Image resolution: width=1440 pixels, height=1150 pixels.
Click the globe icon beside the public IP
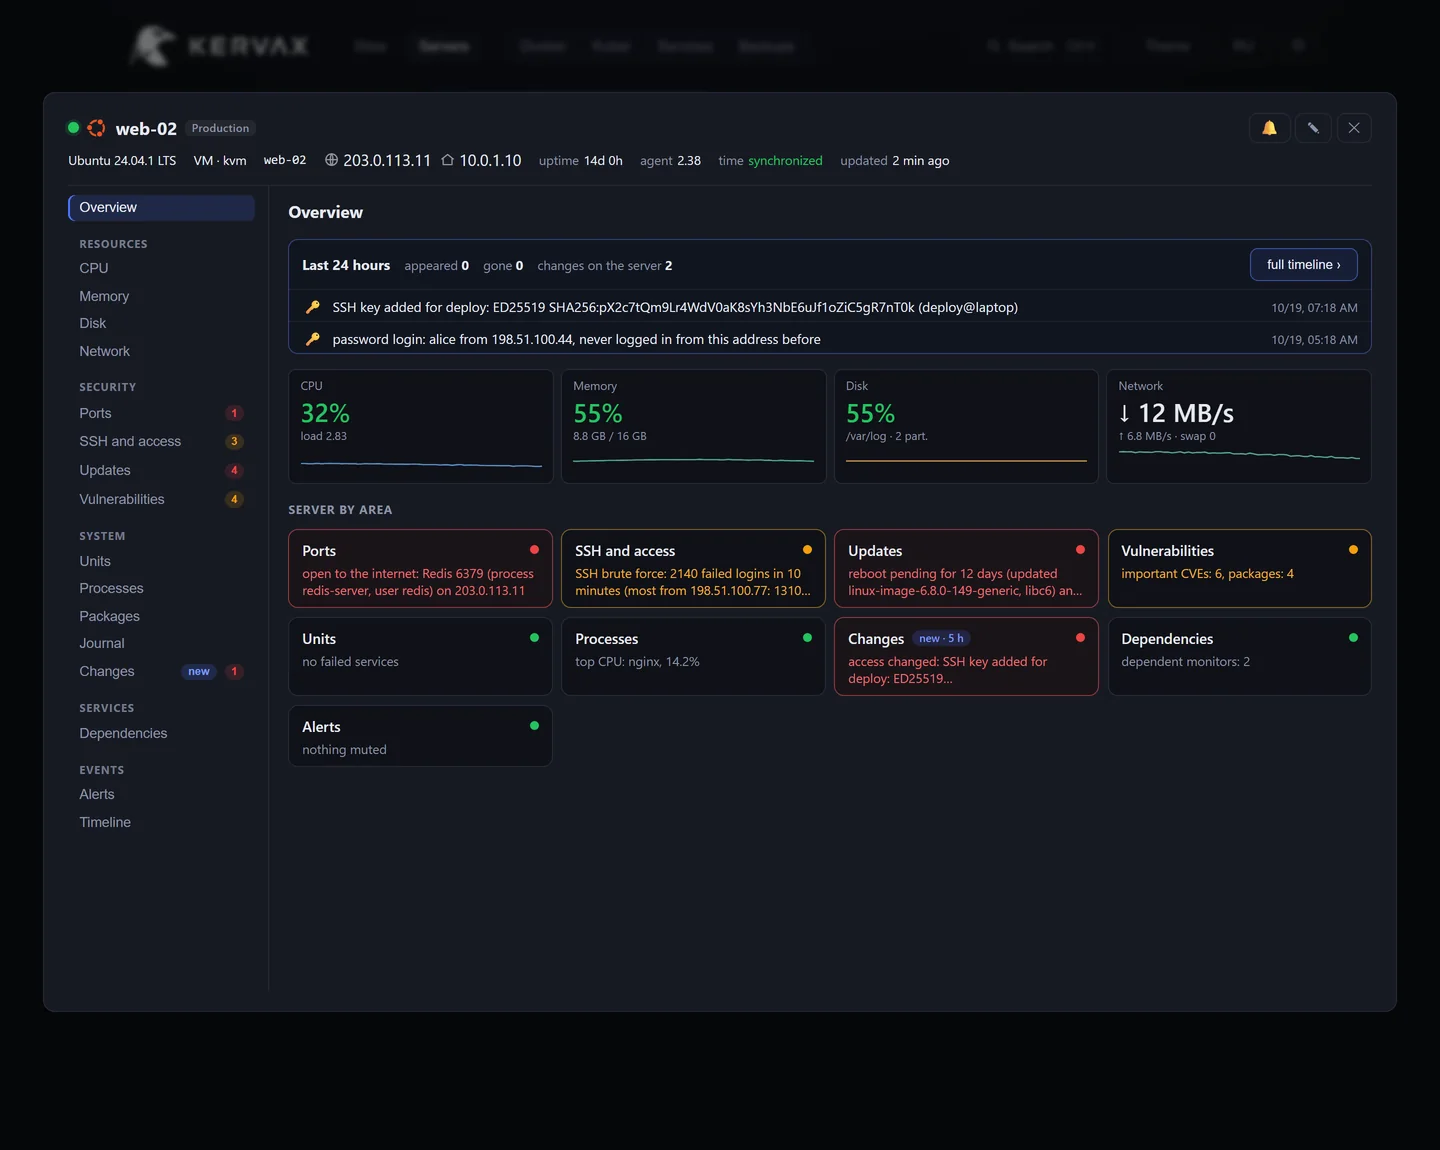[331, 160]
